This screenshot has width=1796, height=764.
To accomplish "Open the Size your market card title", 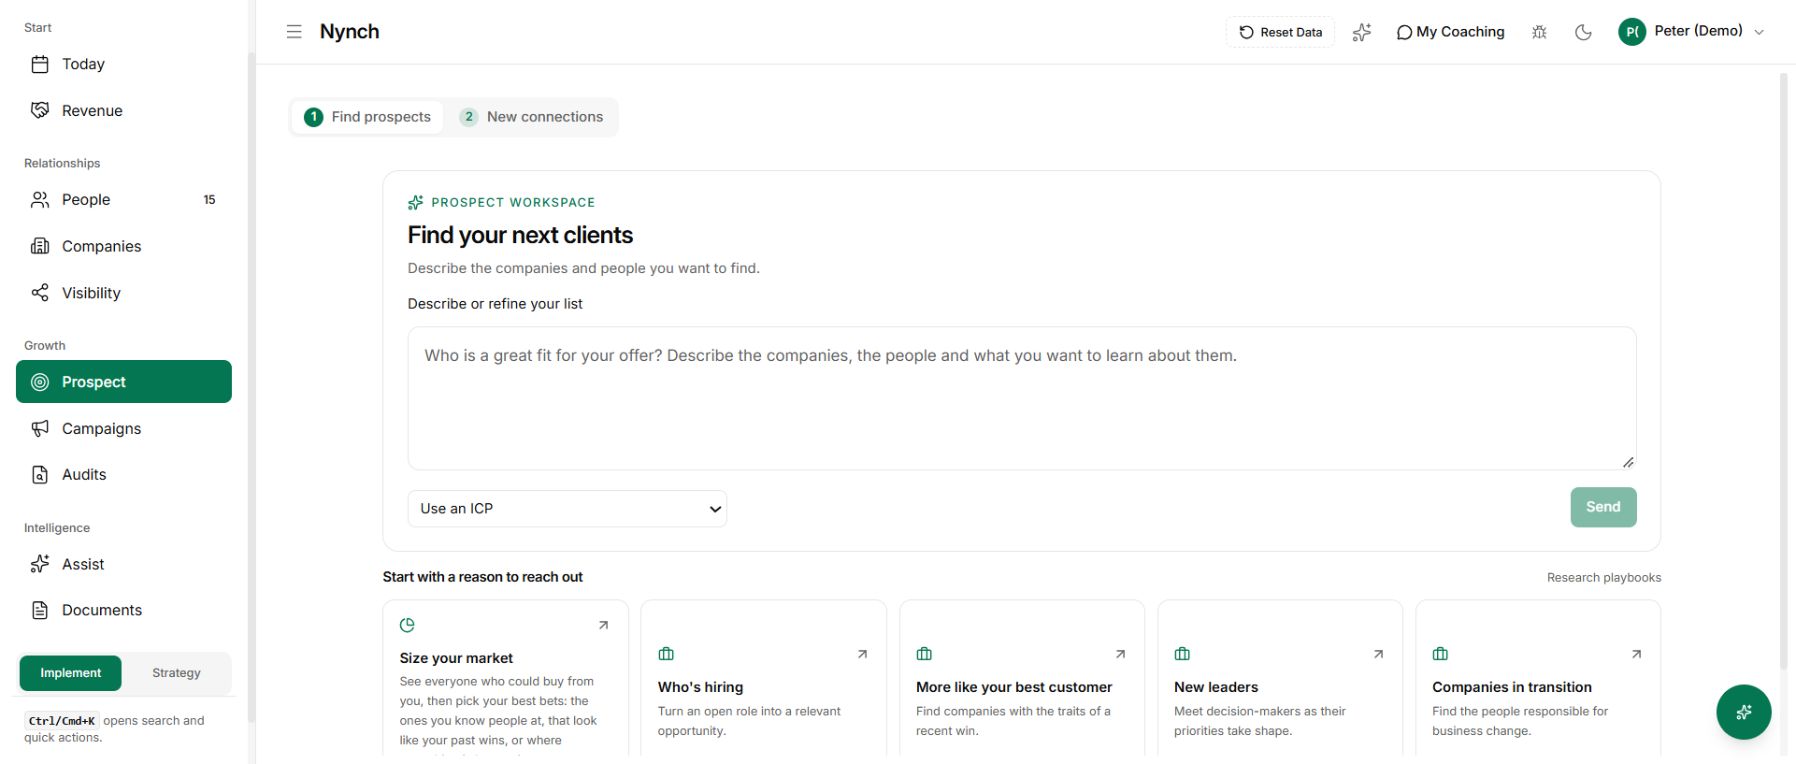I will [456, 658].
